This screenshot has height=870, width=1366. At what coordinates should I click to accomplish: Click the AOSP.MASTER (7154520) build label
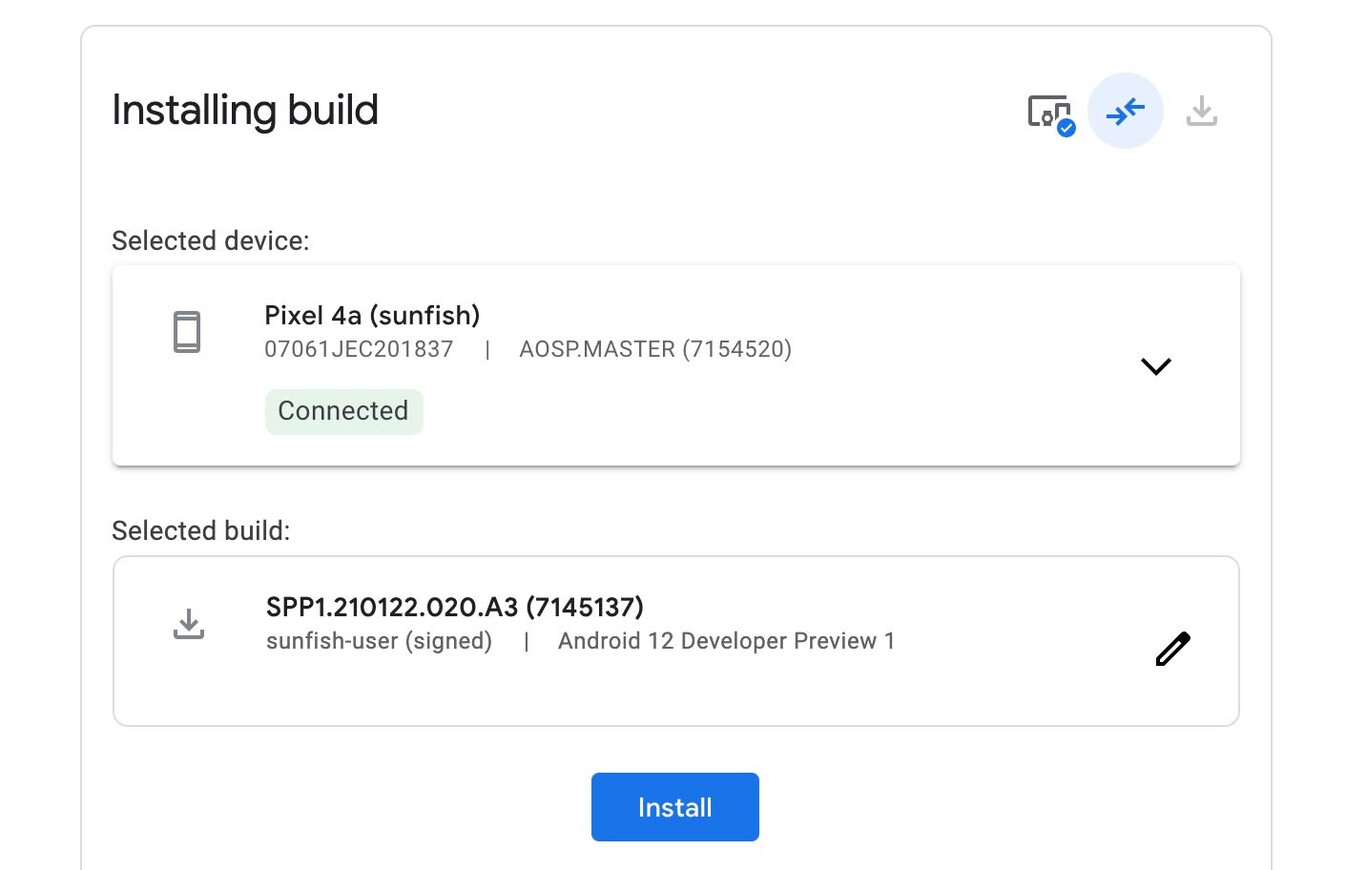click(655, 349)
